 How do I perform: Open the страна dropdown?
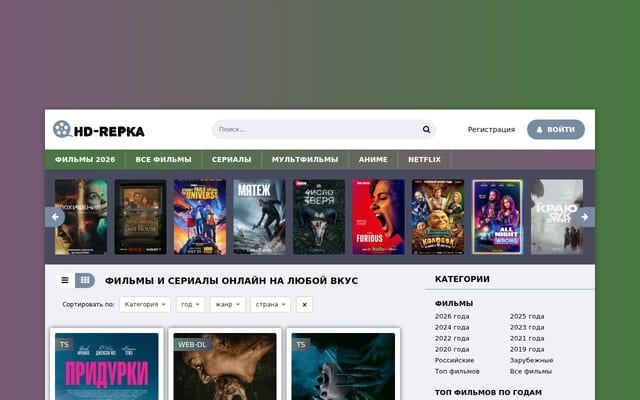click(x=271, y=304)
